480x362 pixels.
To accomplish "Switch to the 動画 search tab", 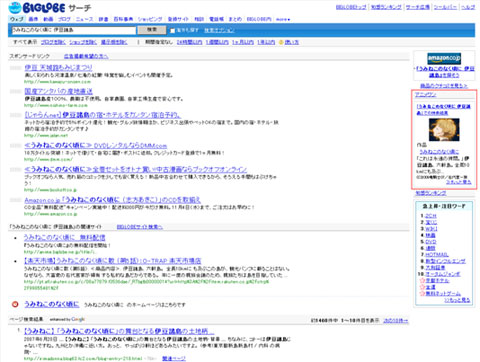I will [48, 19].
